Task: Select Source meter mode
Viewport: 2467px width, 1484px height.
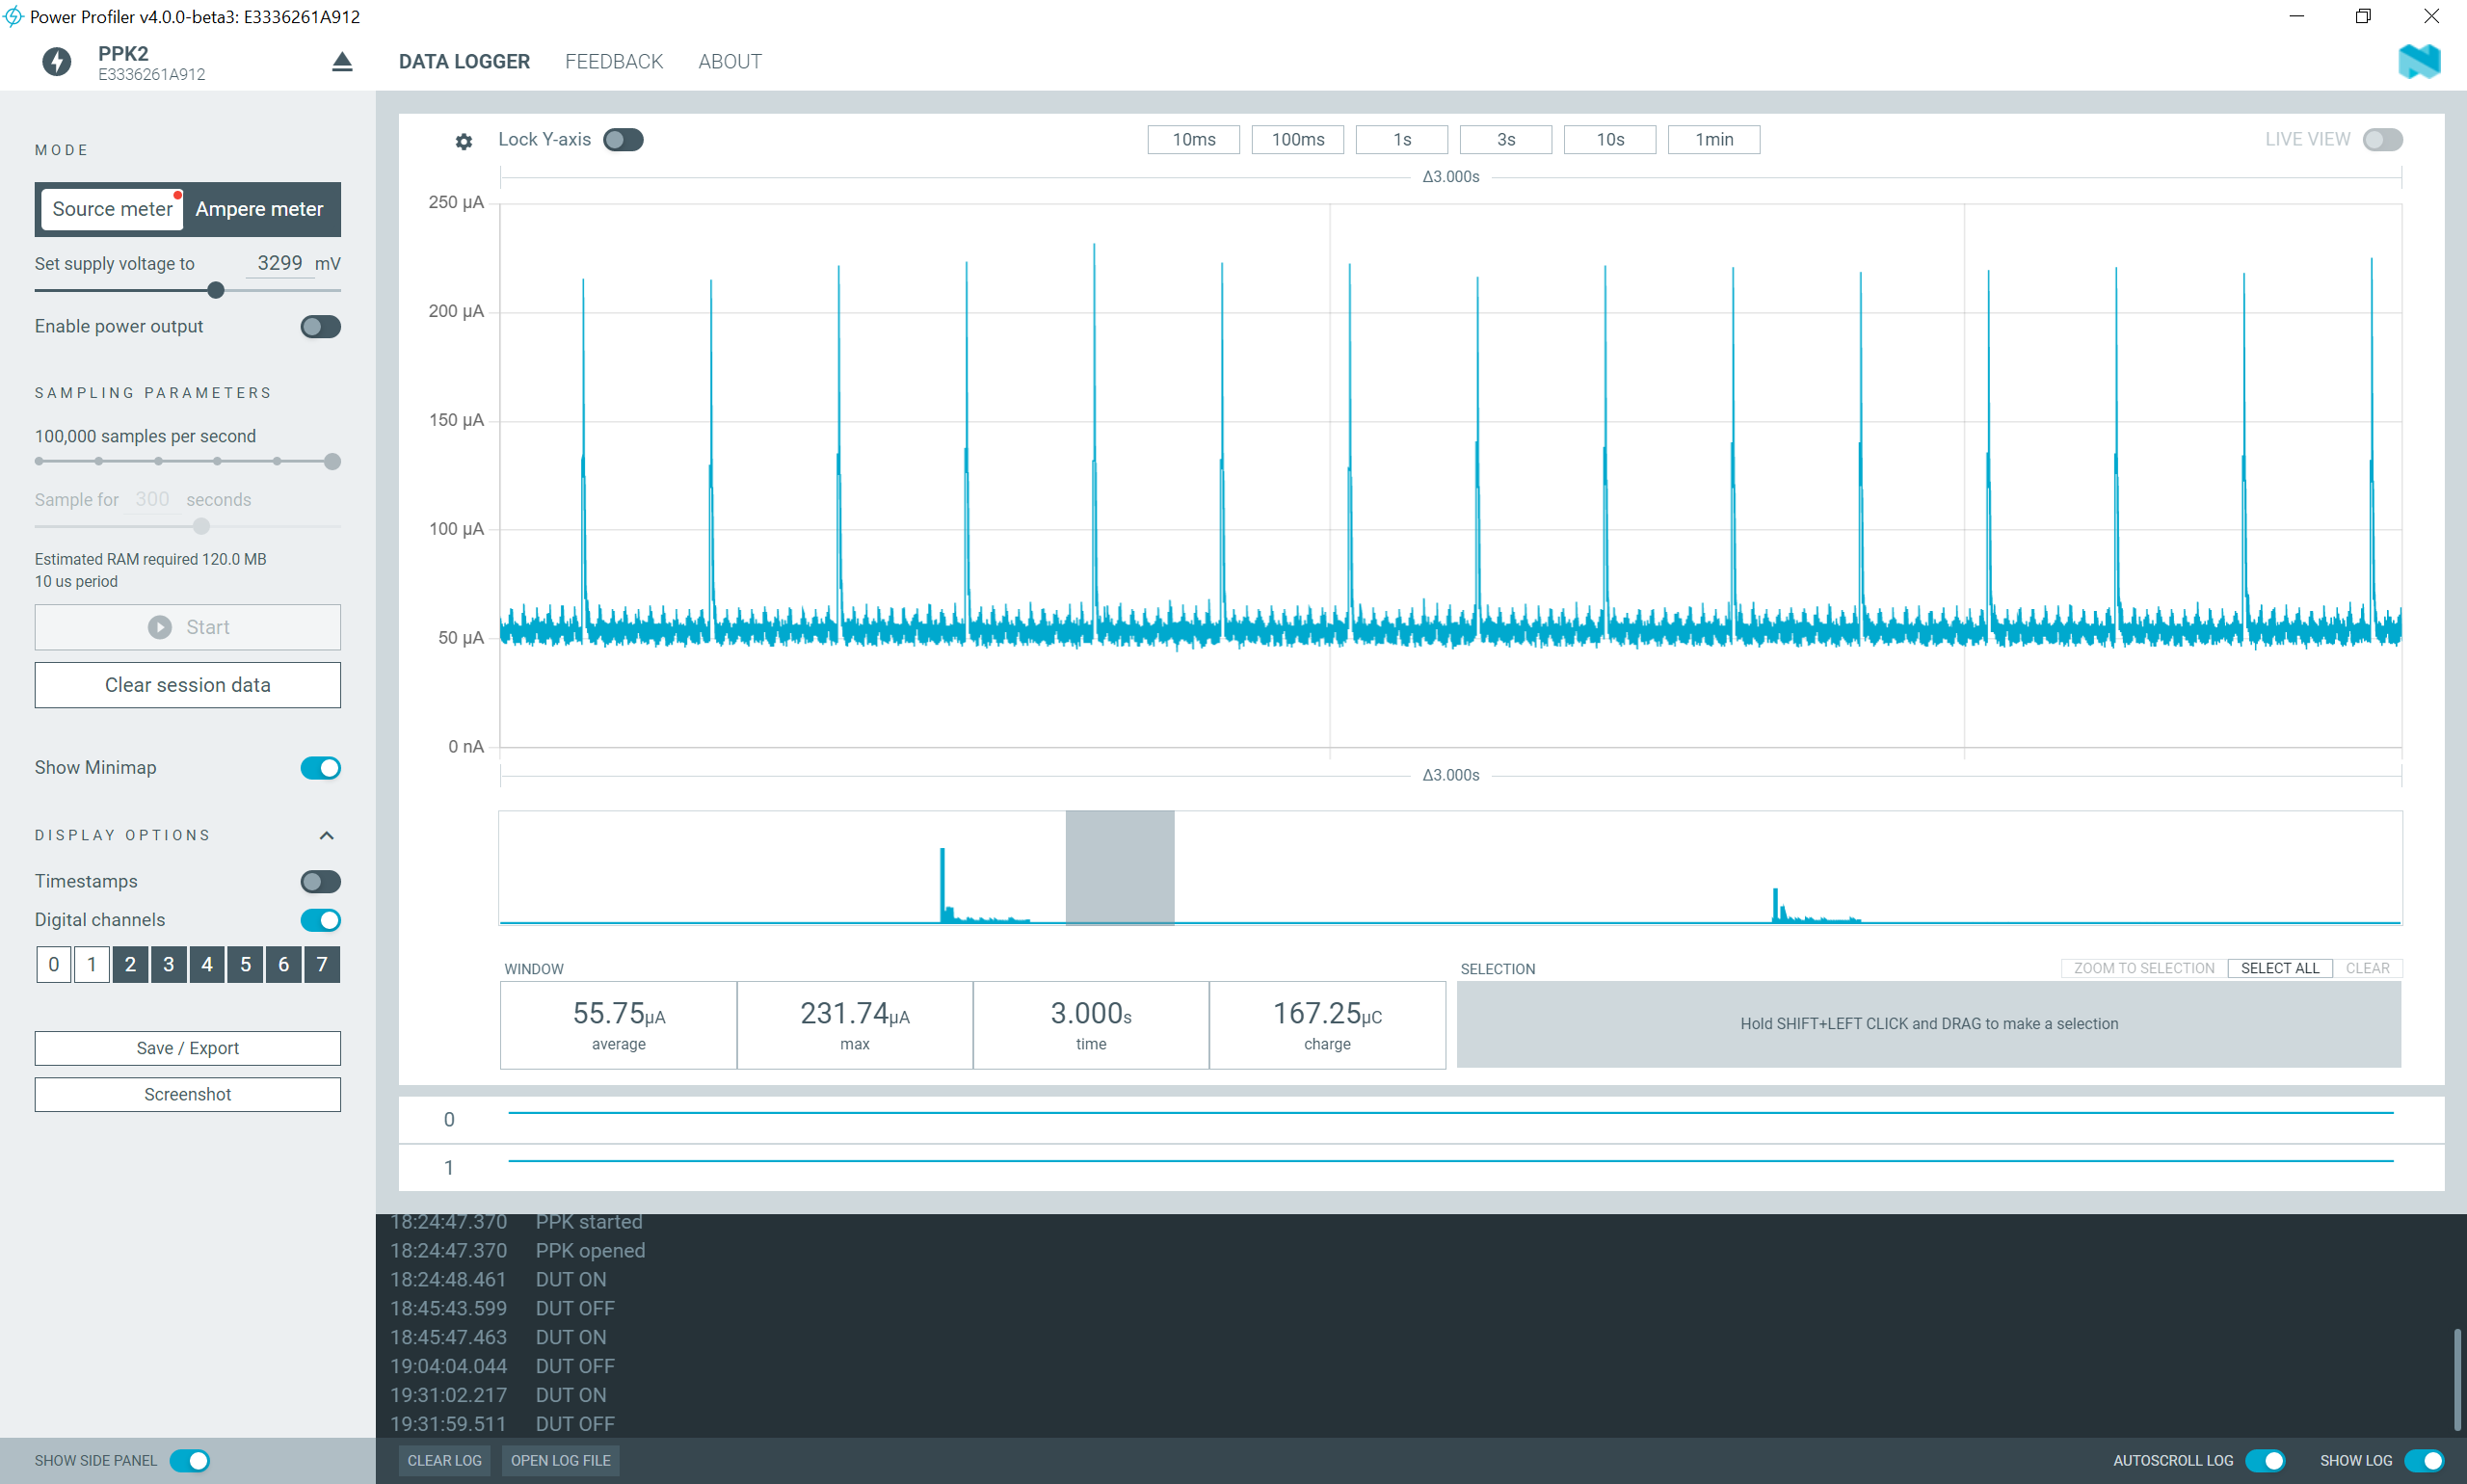Action: [112, 209]
